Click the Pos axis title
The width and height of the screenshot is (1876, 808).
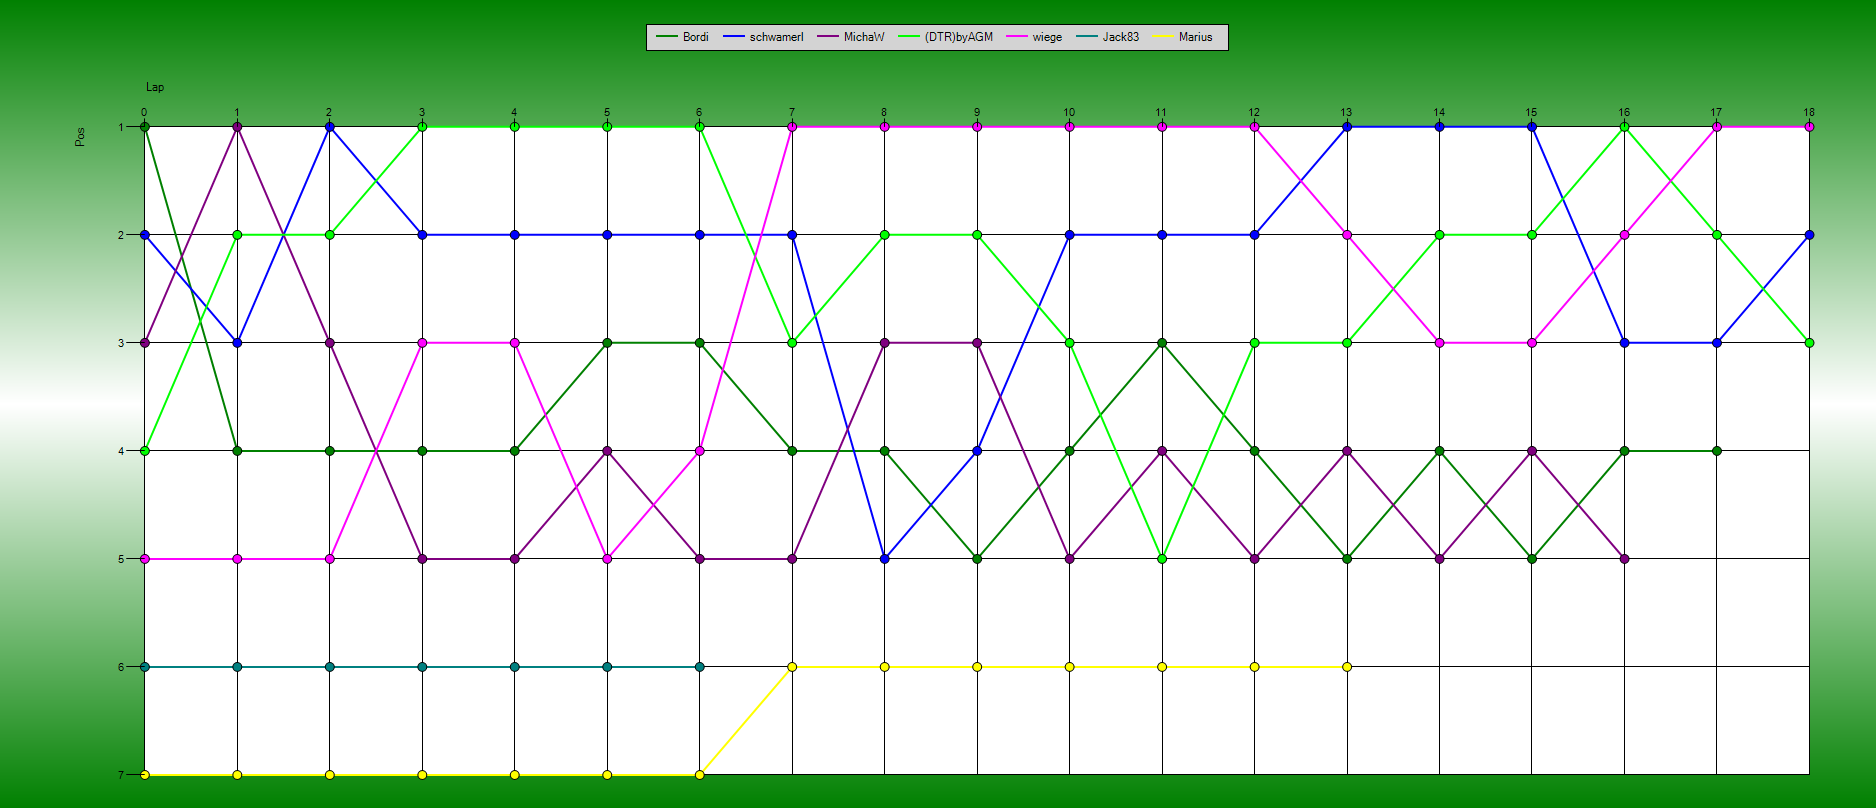[x=80, y=137]
